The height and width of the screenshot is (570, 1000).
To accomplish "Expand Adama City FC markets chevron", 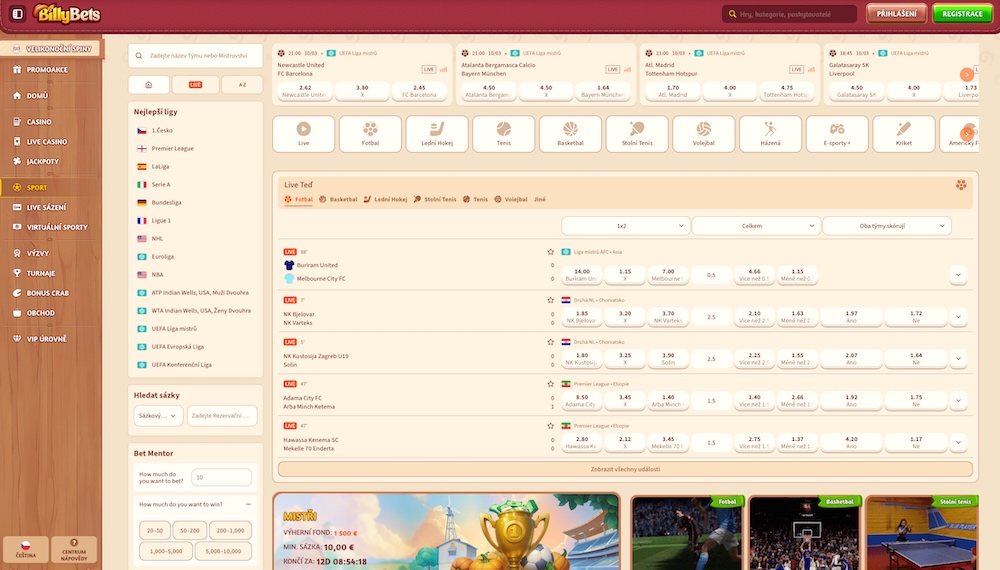I will [958, 400].
